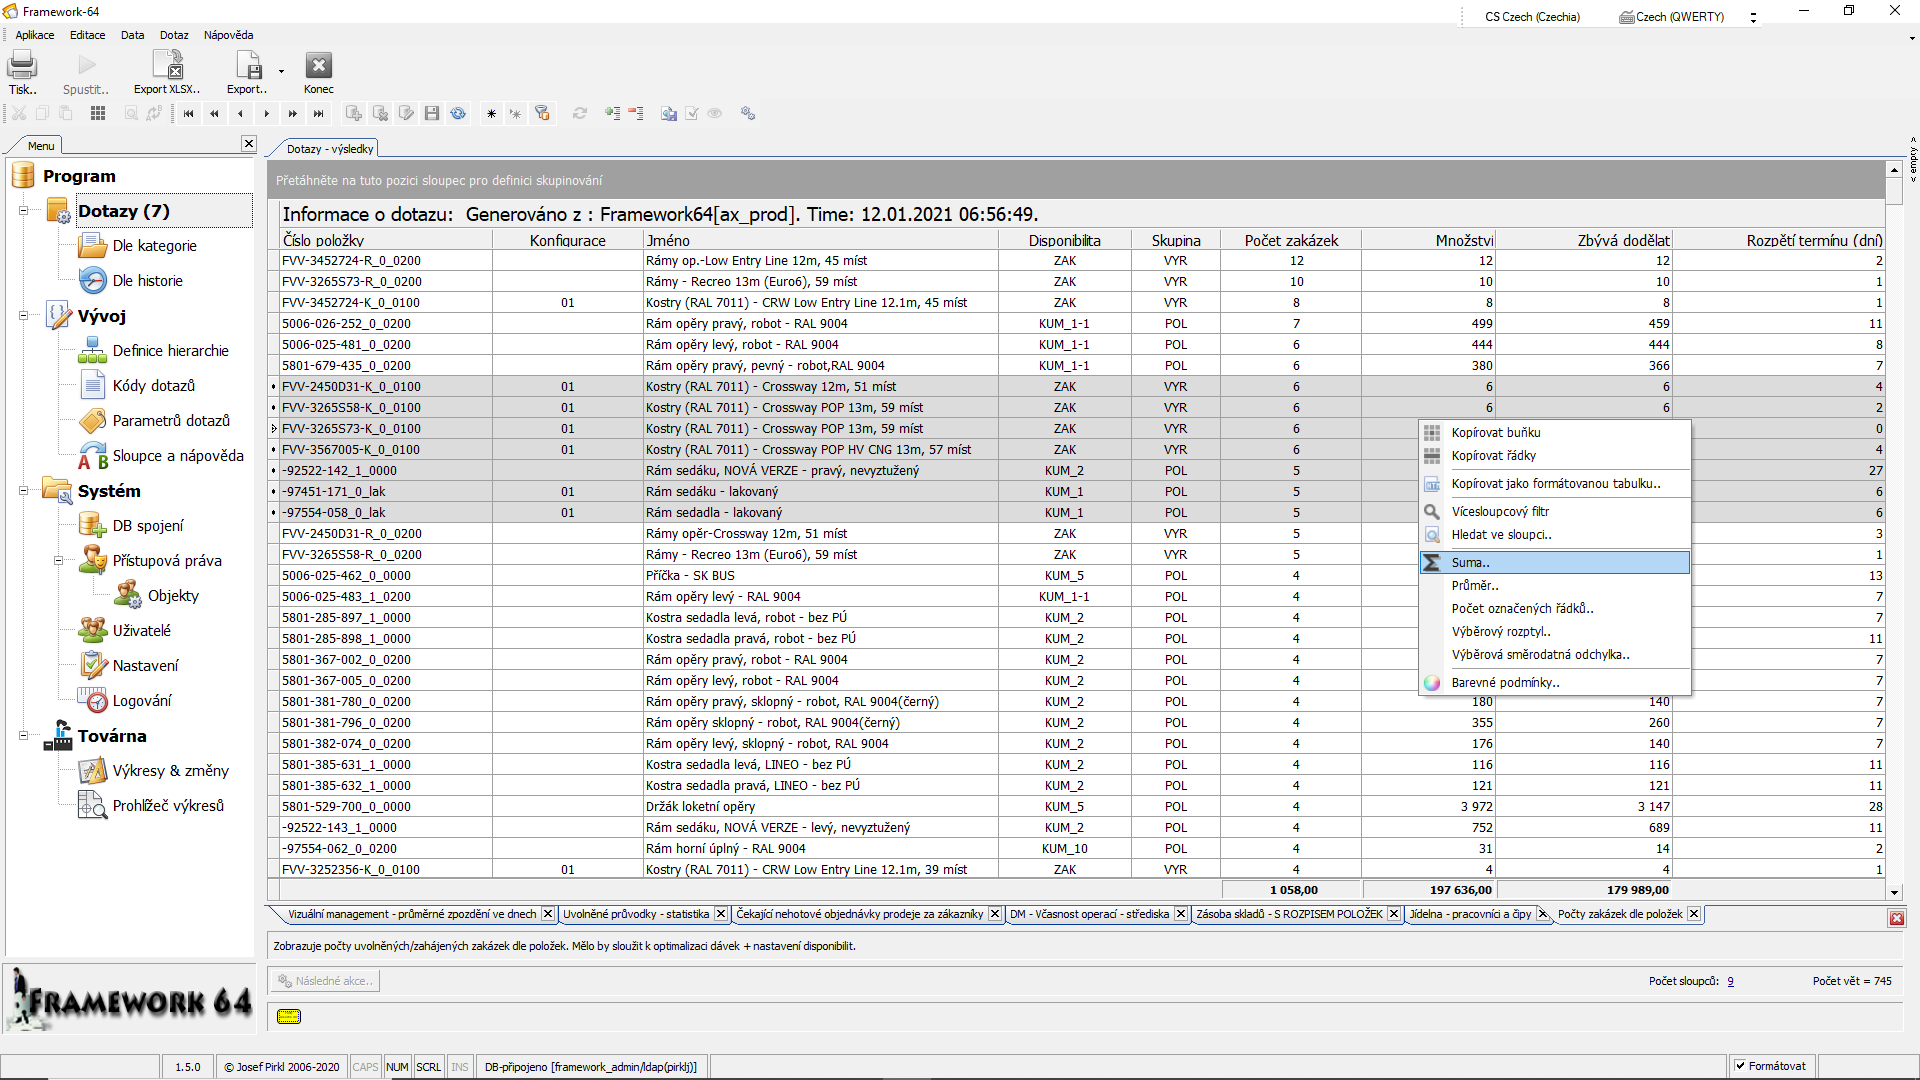Click the black asterisk toolbar icon
Viewport: 1920px width, 1080px height.
[x=491, y=114]
